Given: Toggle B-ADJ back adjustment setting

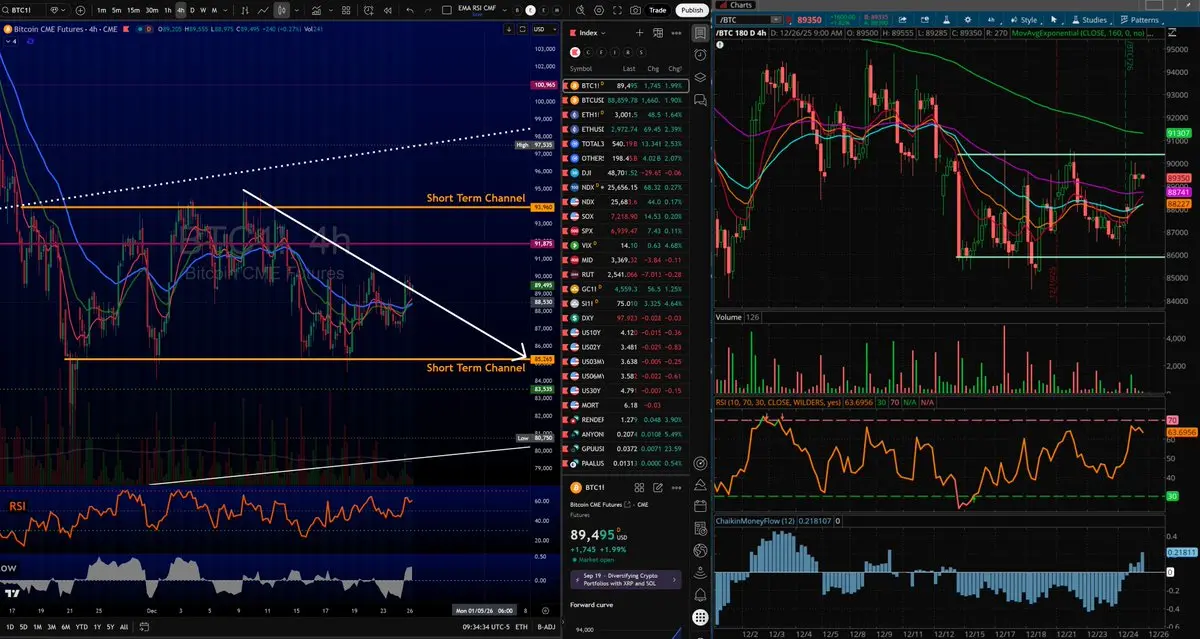Looking at the screenshot, I should pos(546,627).
